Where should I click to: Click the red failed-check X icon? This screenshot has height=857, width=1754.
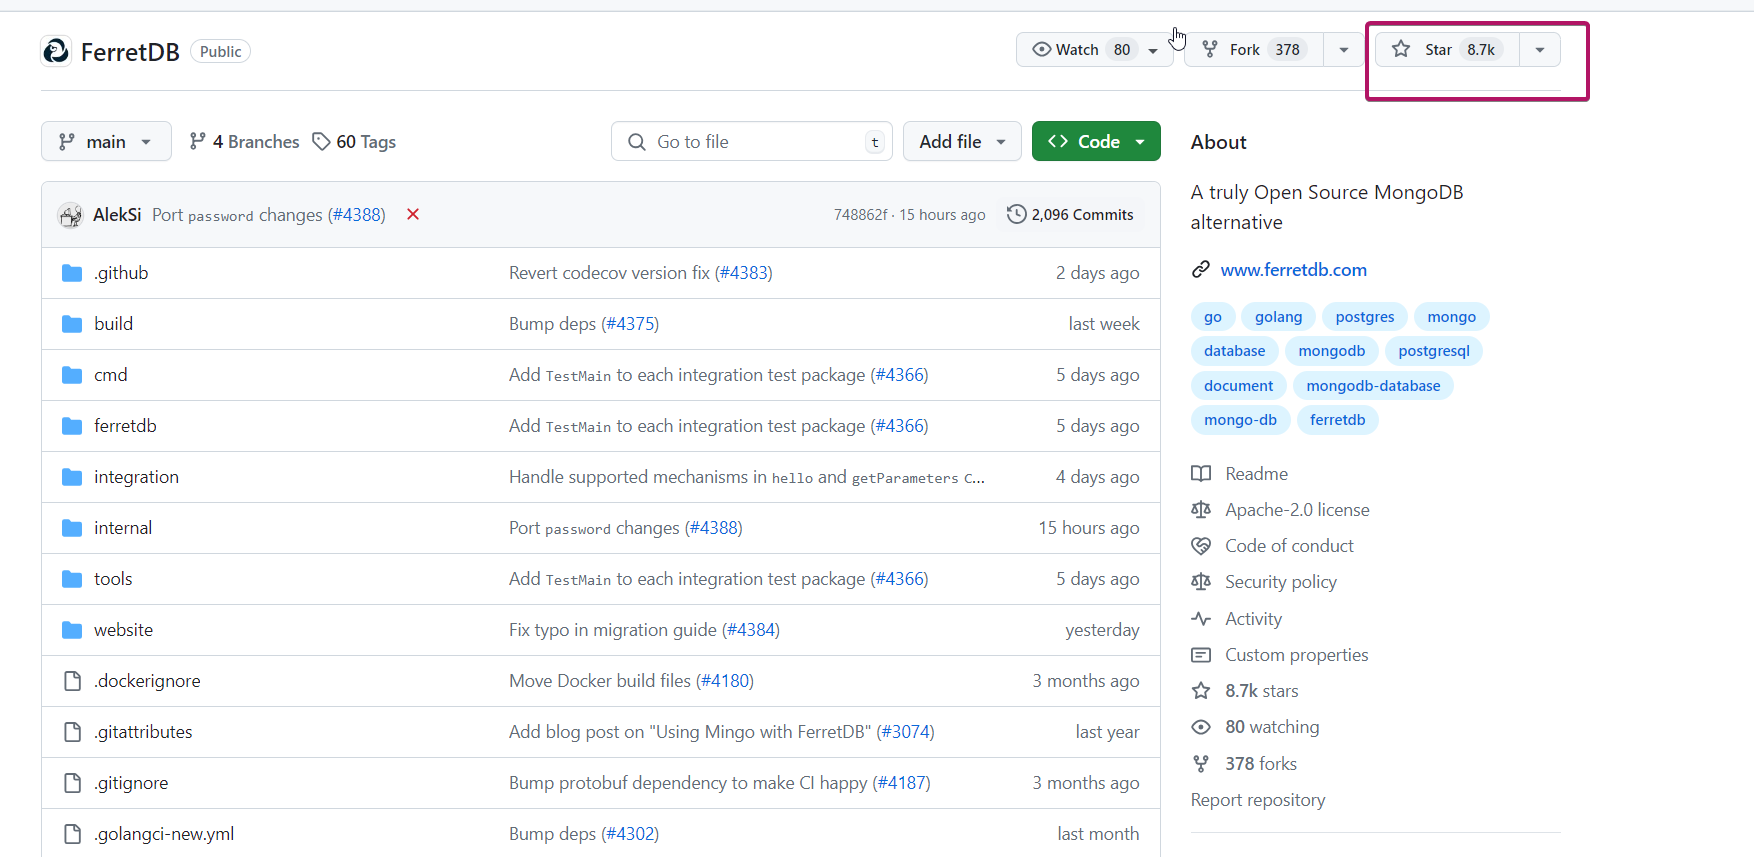413,214
